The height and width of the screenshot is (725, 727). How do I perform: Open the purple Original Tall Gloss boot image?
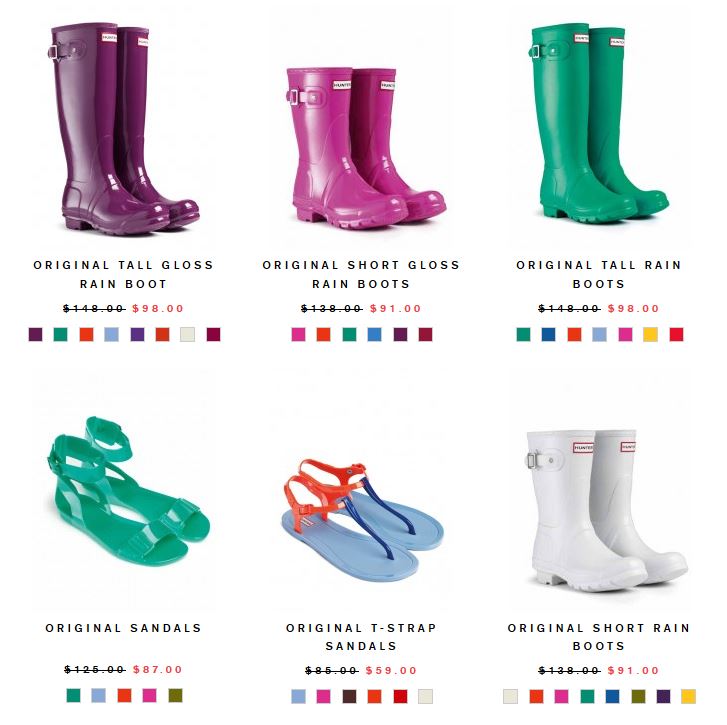[x=123, y=129]
